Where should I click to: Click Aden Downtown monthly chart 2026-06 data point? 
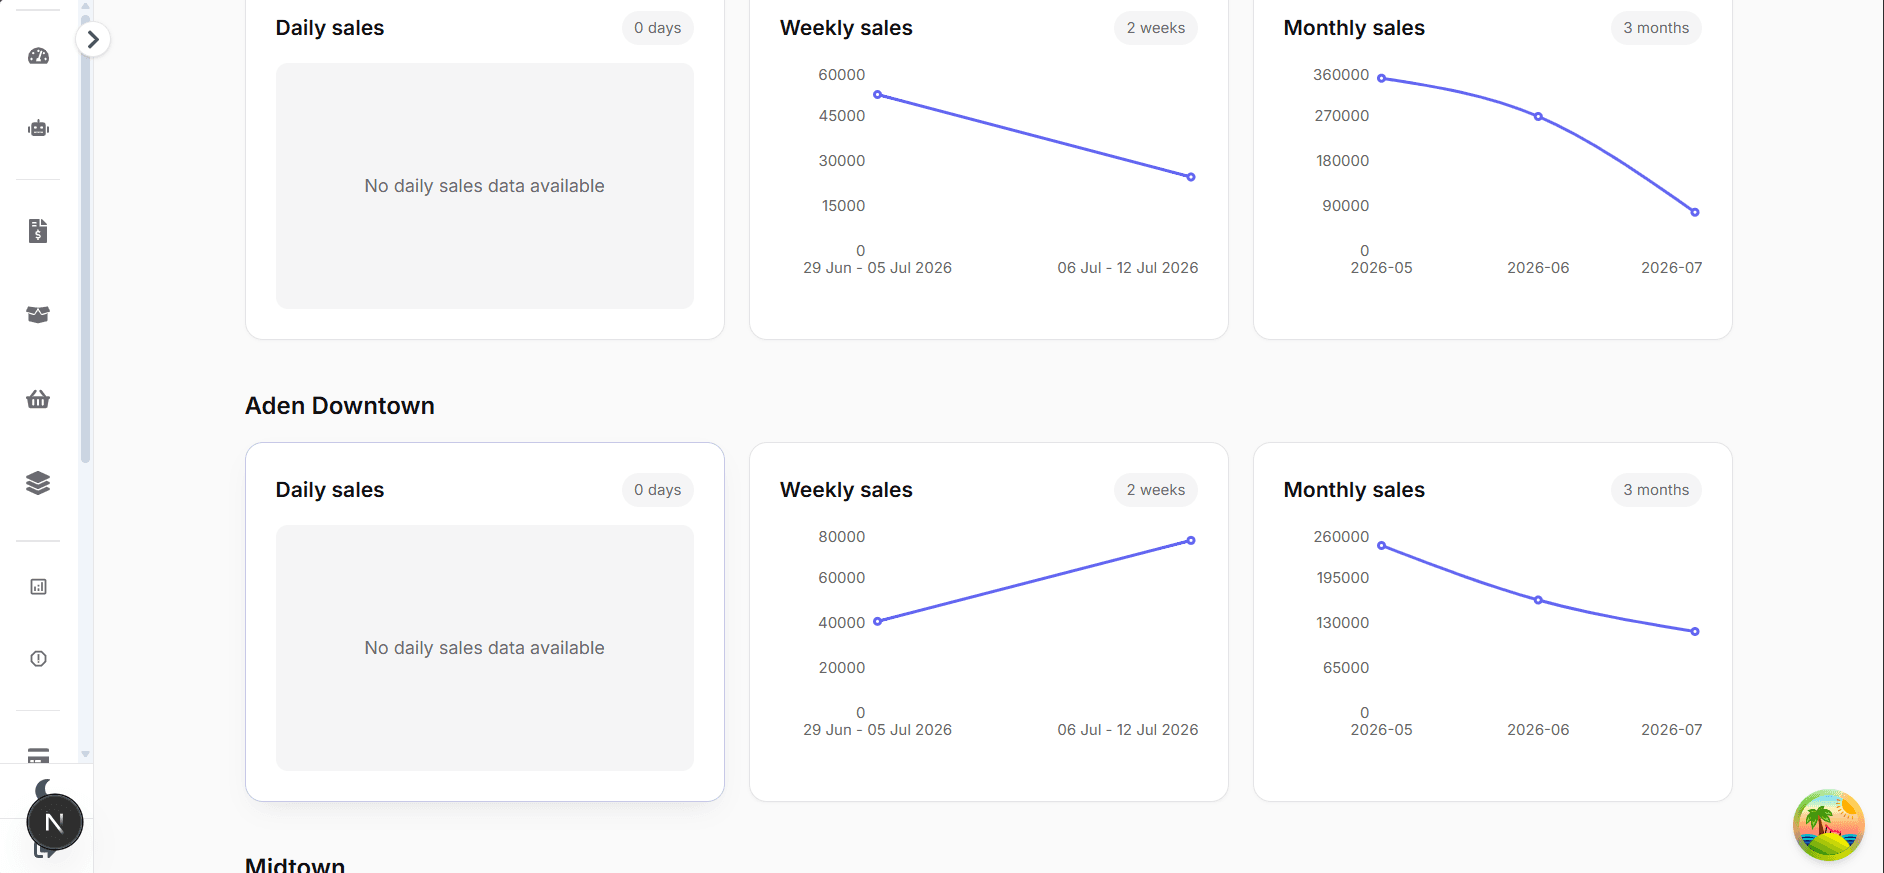(x=1538, y=600)
